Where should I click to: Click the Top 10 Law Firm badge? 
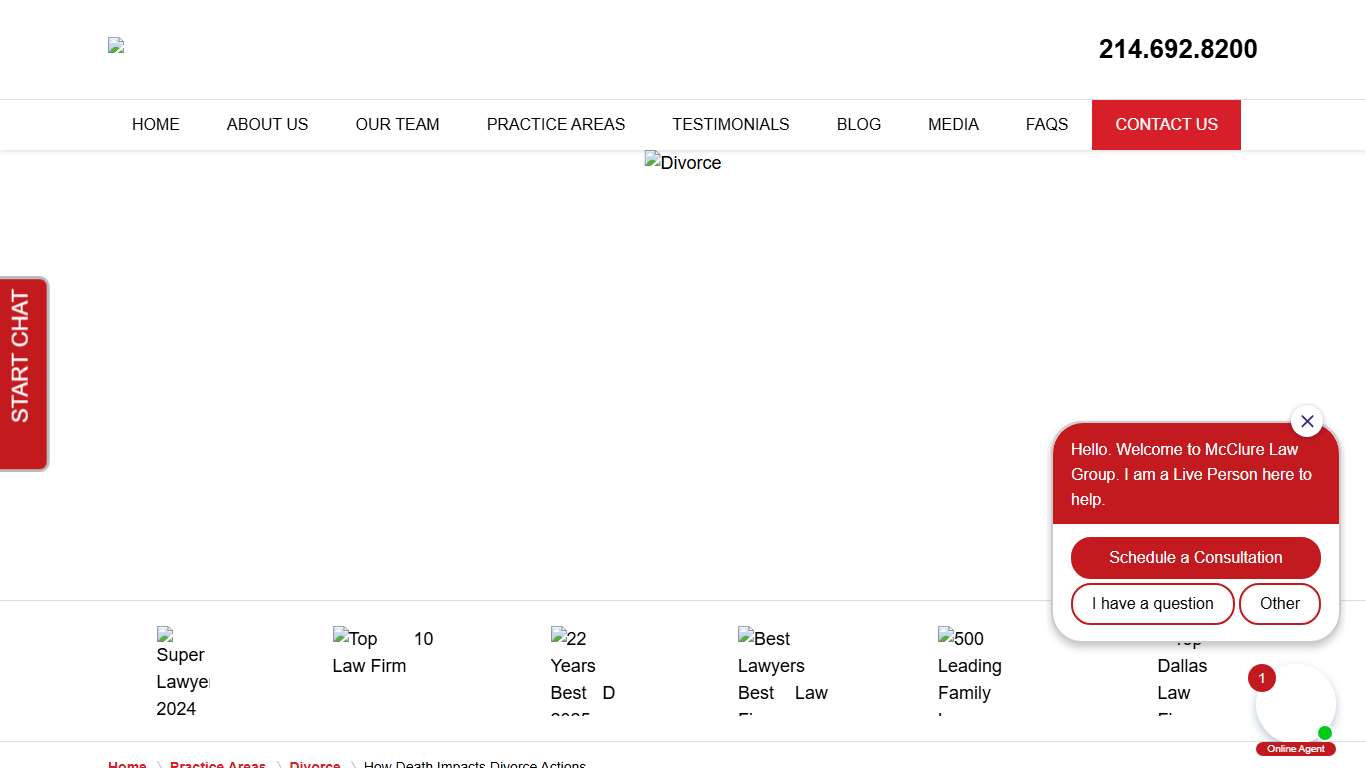click(382, 652)
